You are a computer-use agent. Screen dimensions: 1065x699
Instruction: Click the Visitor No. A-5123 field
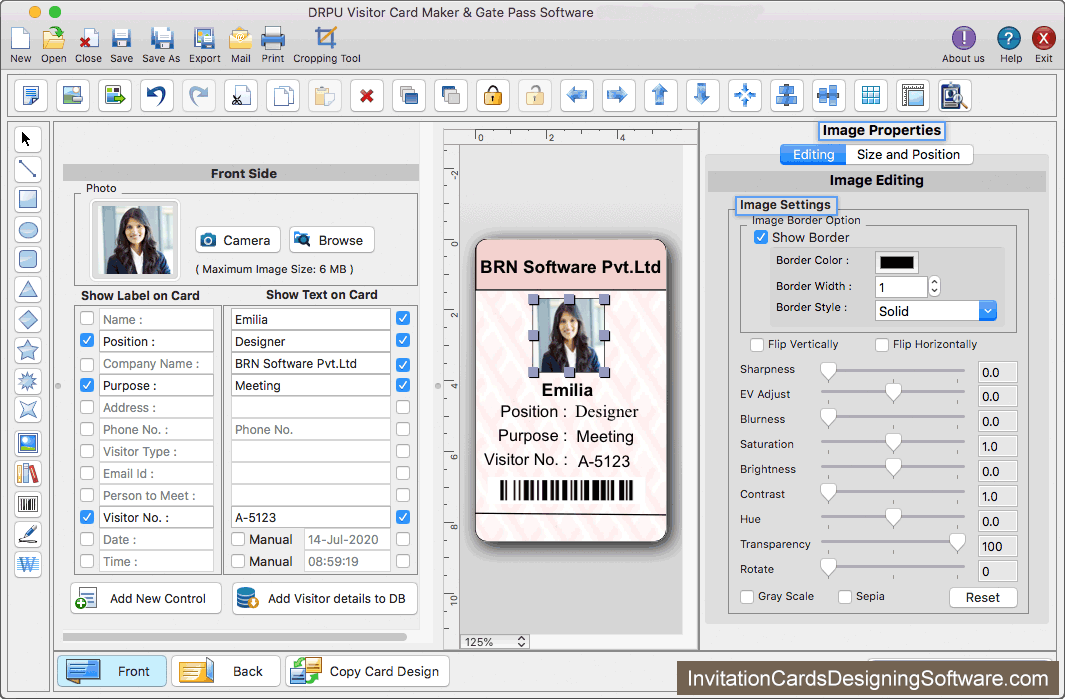[311, 517]
